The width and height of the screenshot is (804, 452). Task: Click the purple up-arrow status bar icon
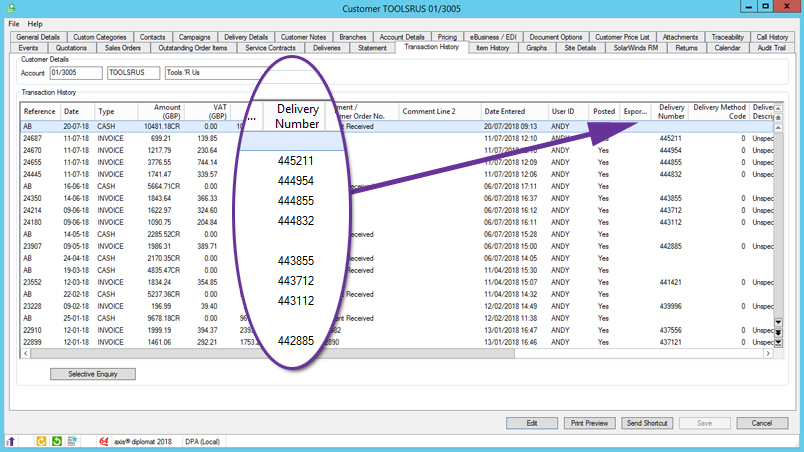point(11,441)
